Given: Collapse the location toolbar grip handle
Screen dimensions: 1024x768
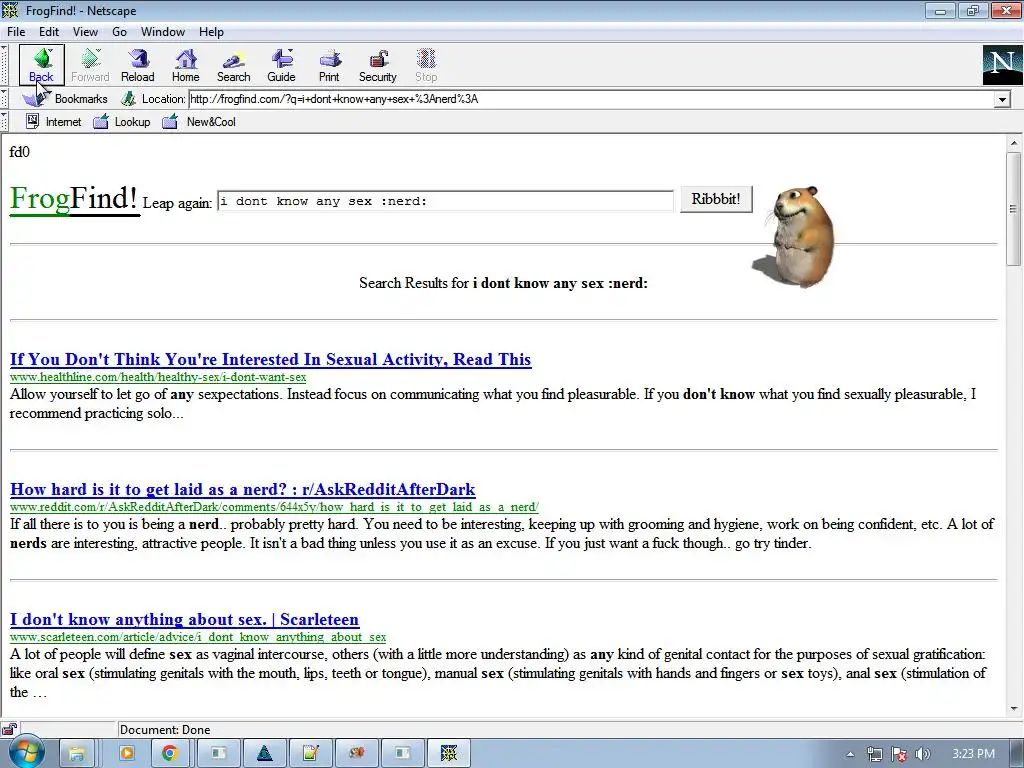Looking at the screenshot, I should pyautogui.click(x=4, y=99).
